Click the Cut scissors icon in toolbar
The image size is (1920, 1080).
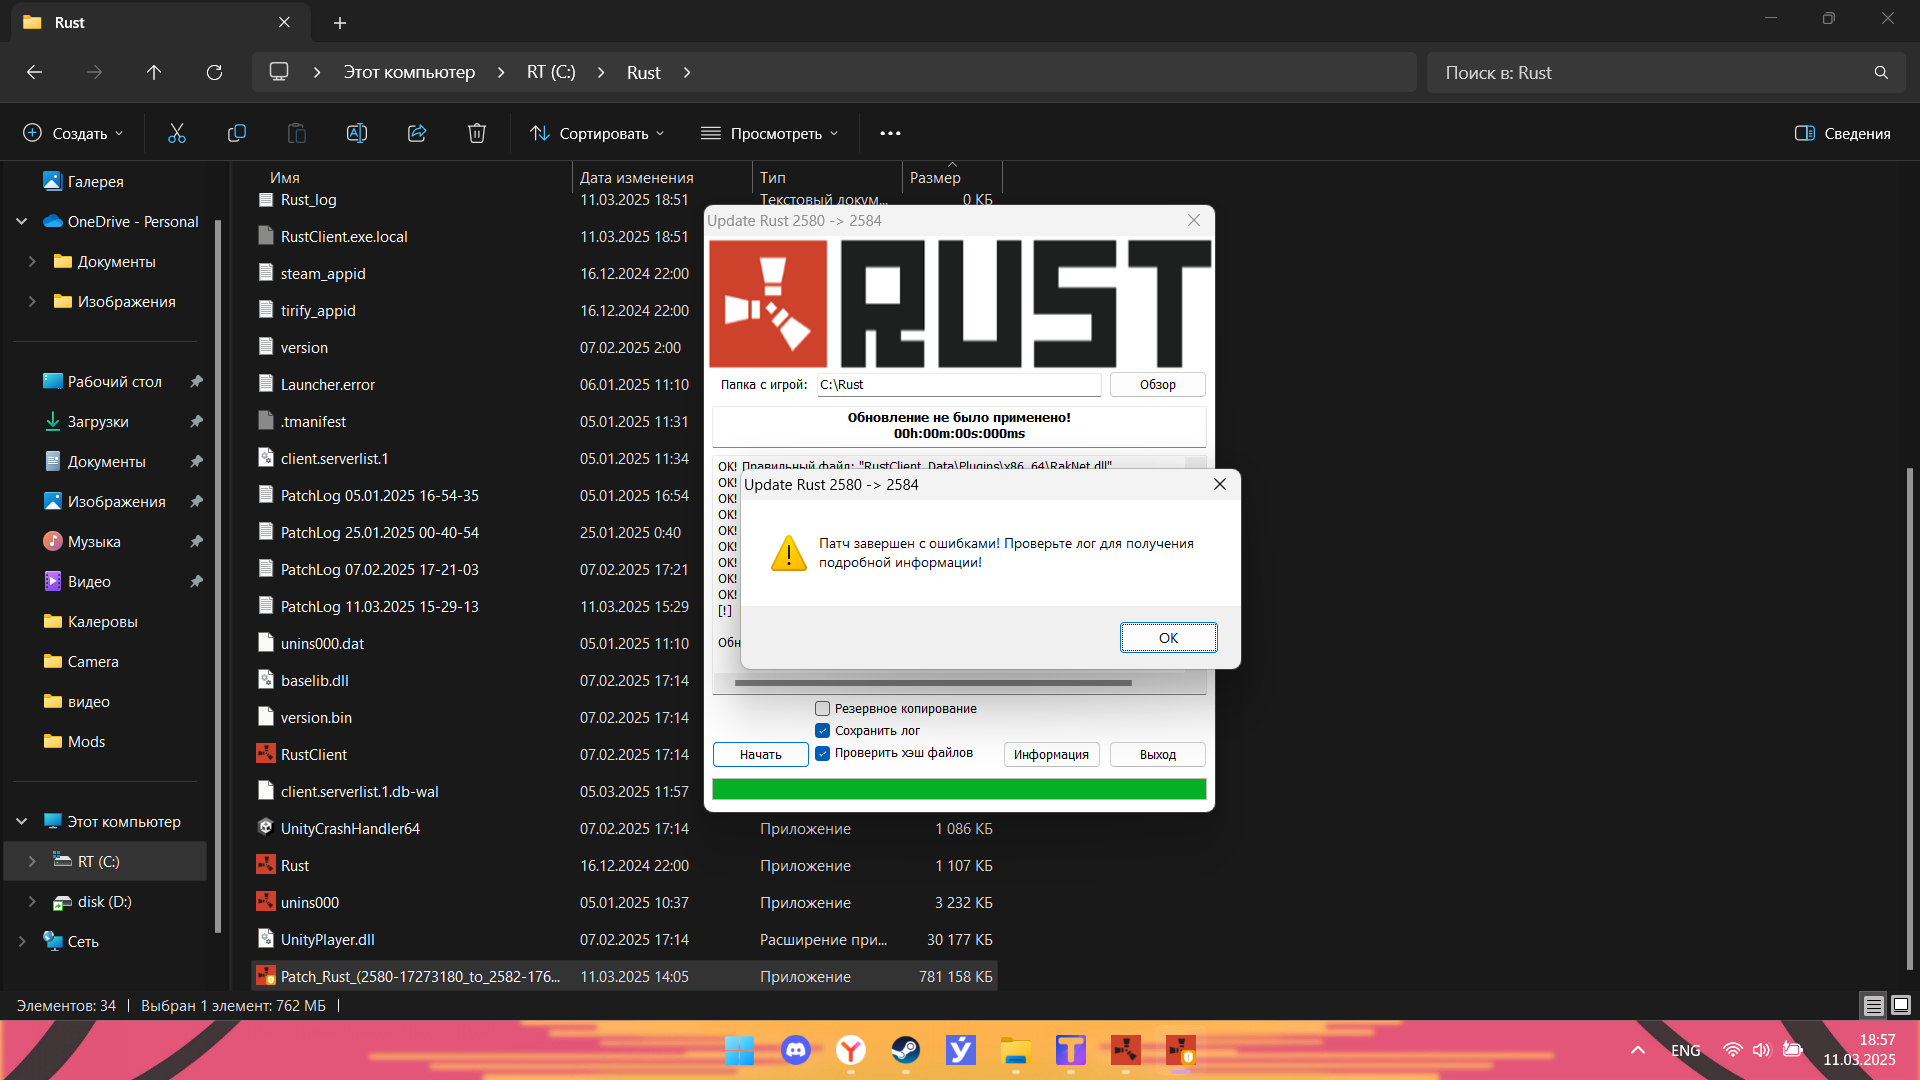pos(177,133)
